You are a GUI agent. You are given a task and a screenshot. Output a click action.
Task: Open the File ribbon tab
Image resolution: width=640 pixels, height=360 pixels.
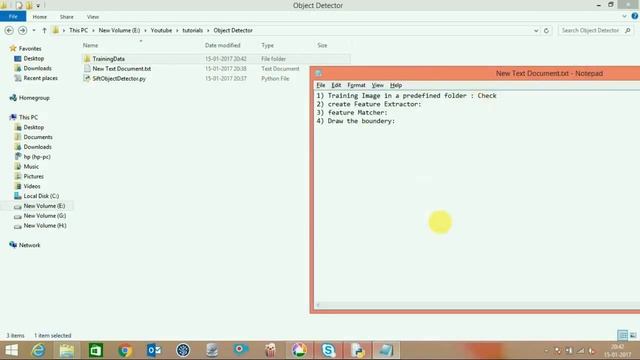tap(13, 16)
